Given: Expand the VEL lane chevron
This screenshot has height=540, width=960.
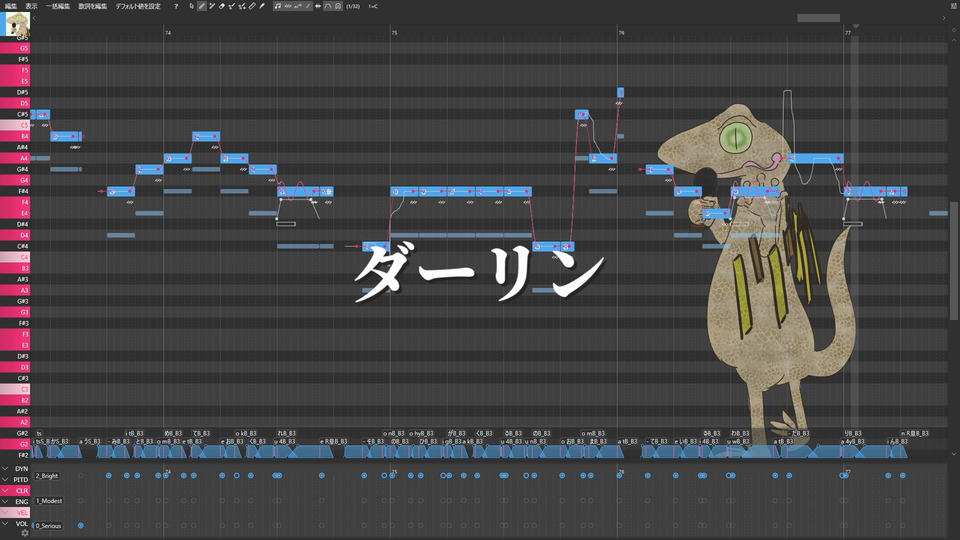Looking at the screenshot, I should pyautogui.click(x=5, y=512).
